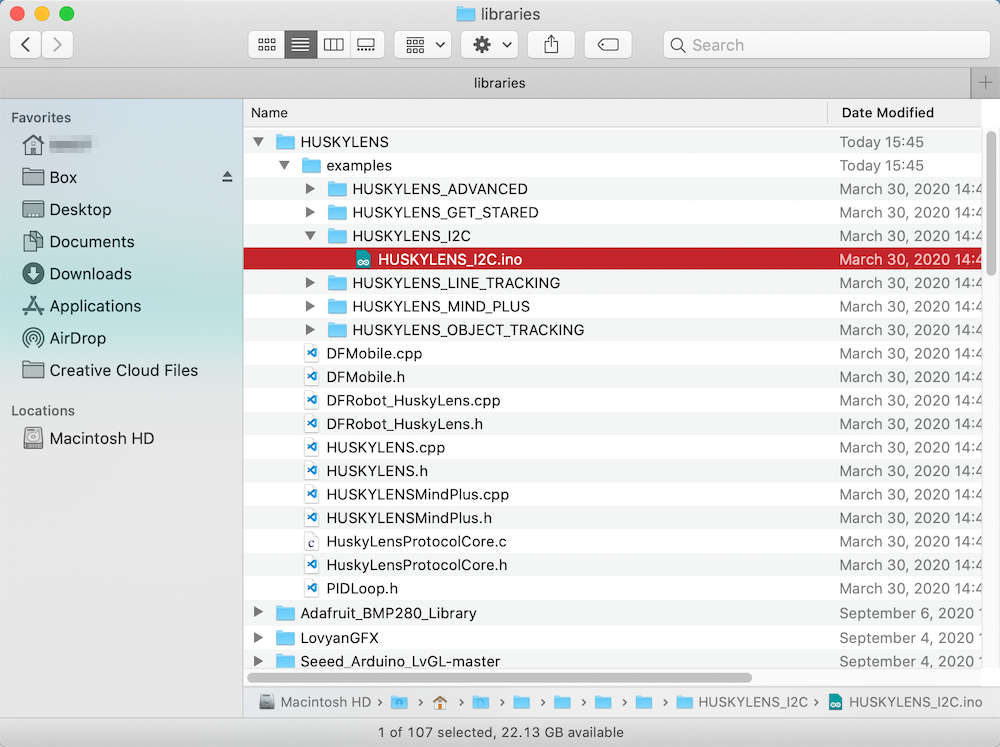This screenshot has height=747, width=1000.
Task: Expand the LovyanGFX folder
Action: coord(258,637)
